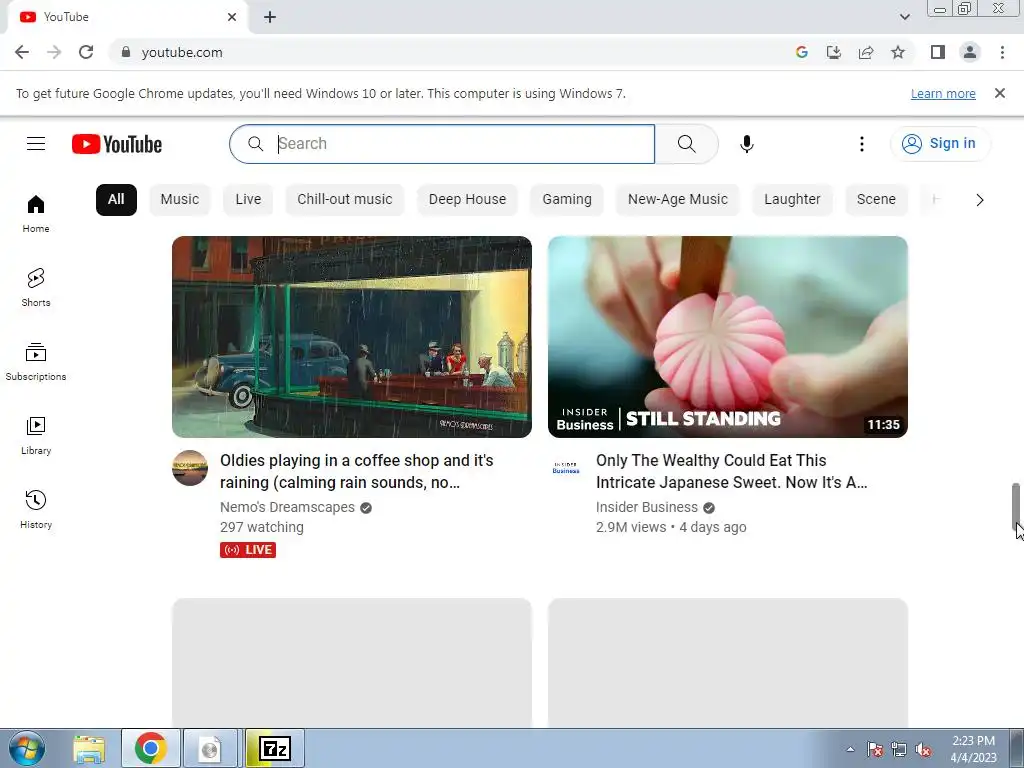This screenshot has width=1024, height=768.
Task: Open Chrome profile avatar
Action: coord(970,52)
